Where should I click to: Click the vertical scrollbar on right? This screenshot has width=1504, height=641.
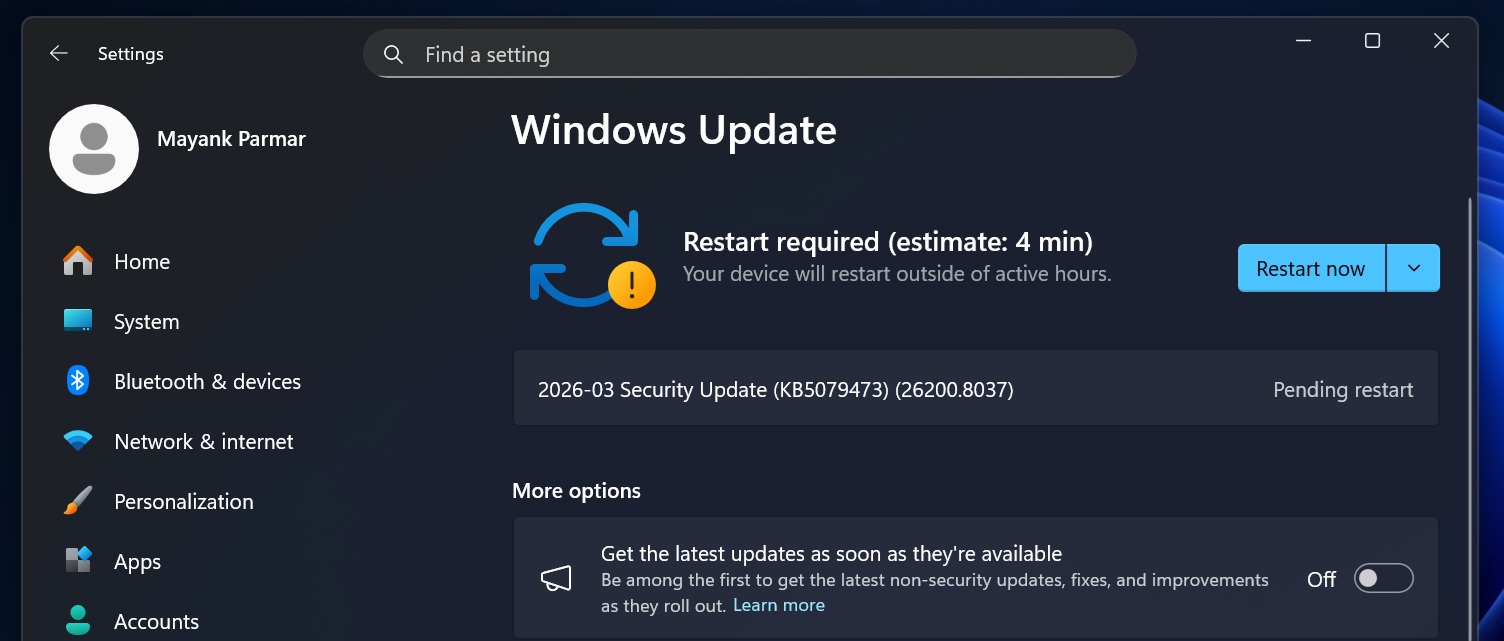pos(1469,400)
